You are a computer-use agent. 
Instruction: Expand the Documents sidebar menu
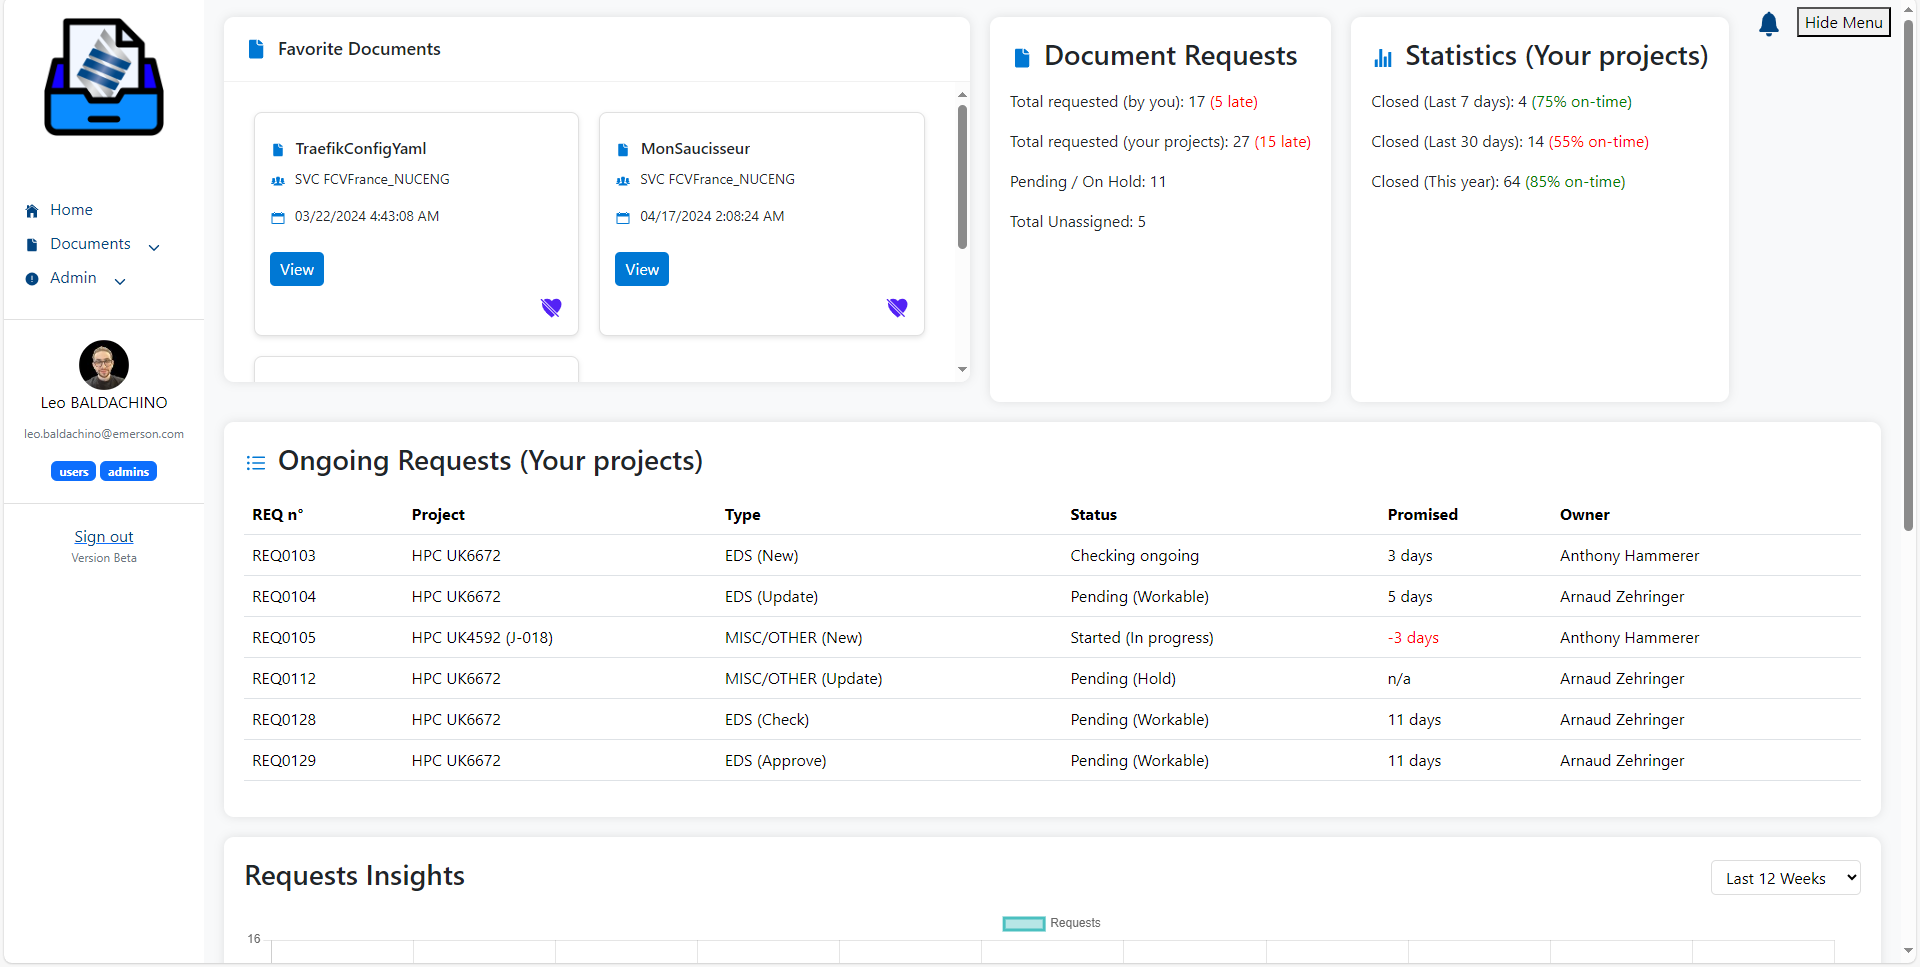coord(153,246)
